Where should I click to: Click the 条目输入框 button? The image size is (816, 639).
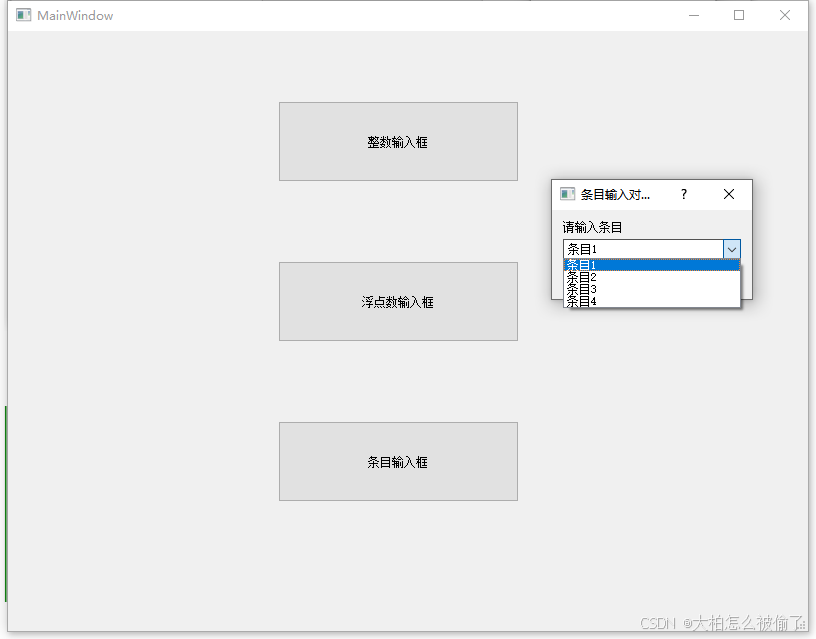[x=398, y=462]
